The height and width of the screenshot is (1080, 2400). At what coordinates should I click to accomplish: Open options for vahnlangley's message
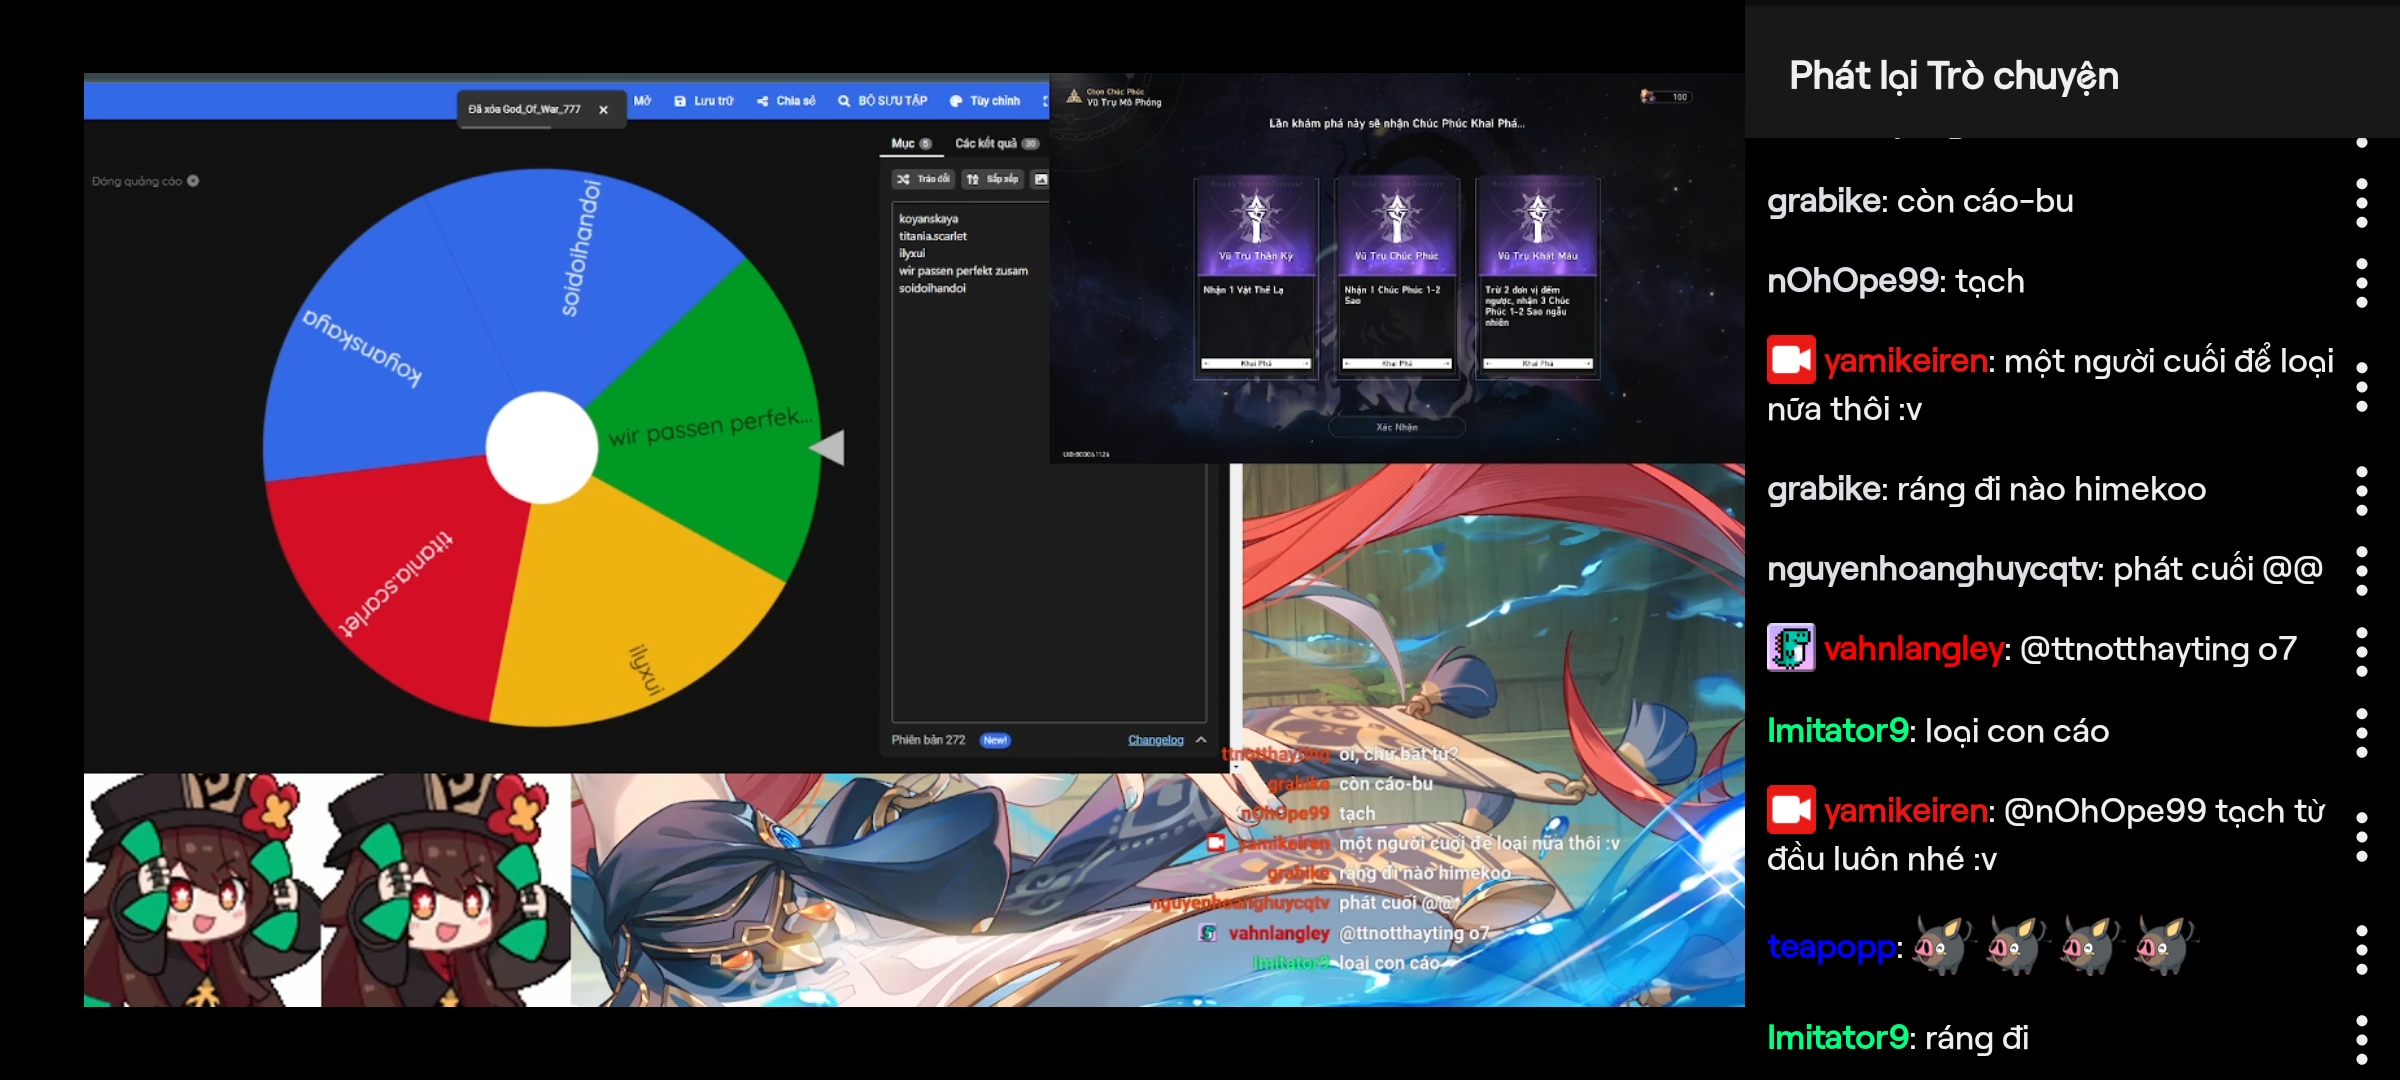point(2362,652)
